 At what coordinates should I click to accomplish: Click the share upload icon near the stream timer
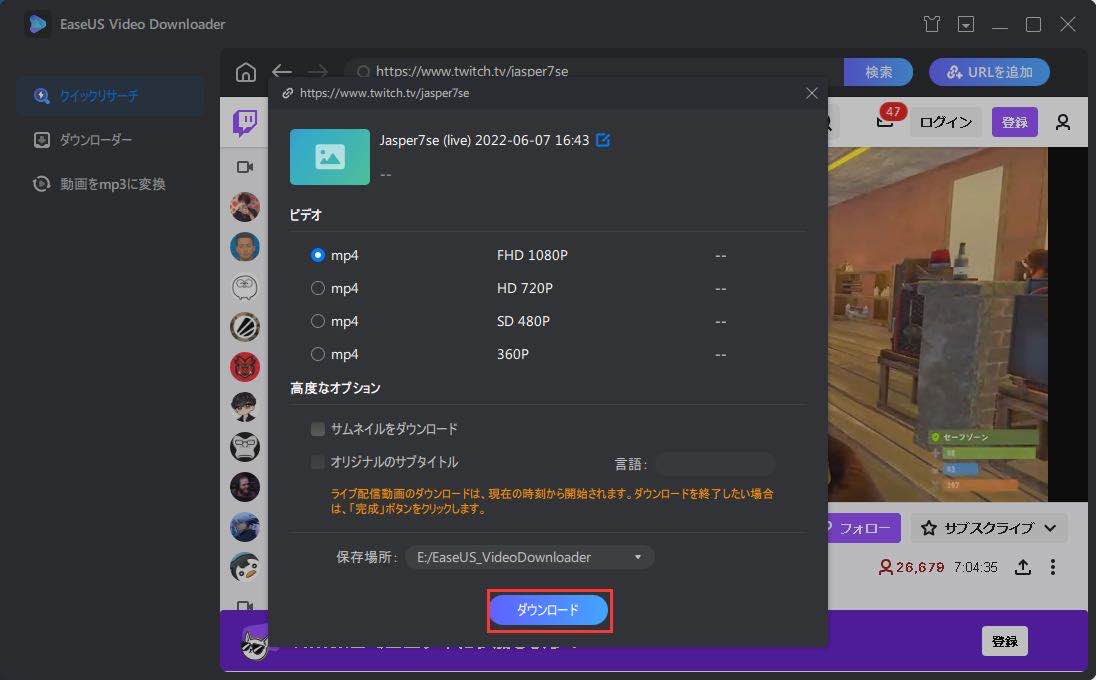[x=1021, y=567]
